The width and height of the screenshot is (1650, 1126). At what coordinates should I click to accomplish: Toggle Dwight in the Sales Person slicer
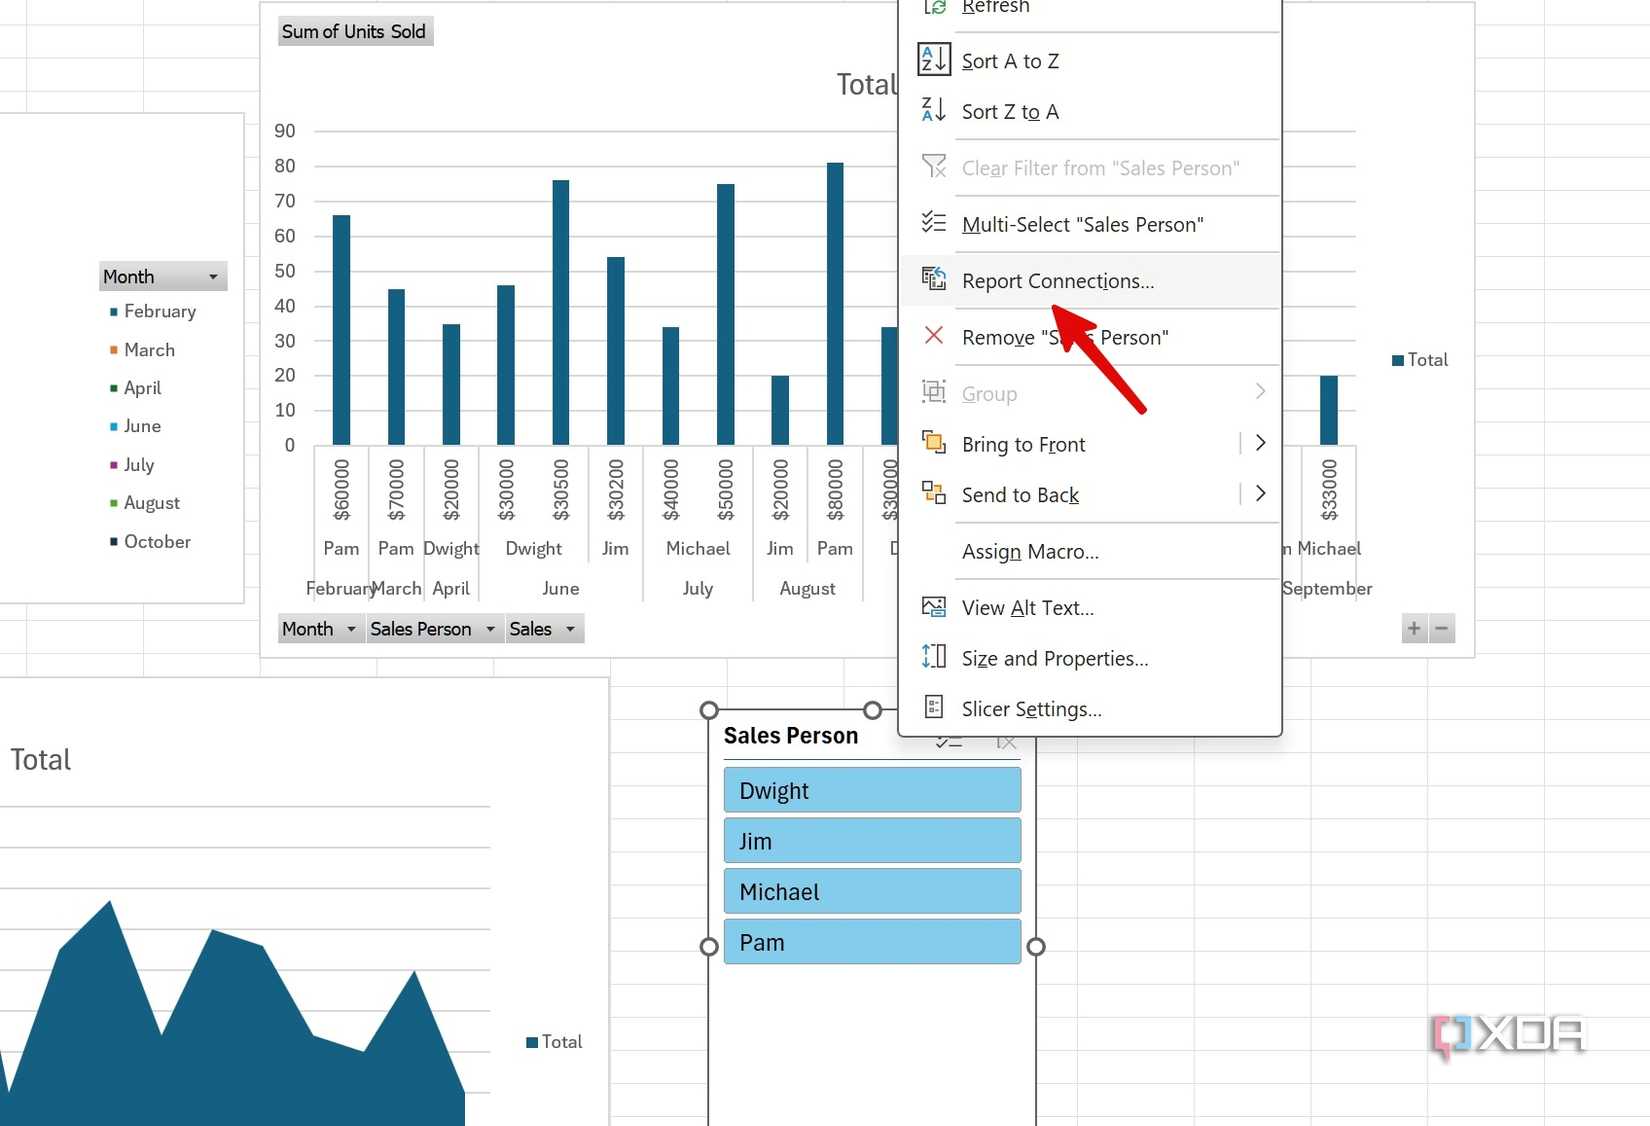pyautogui.click(x=871, y=790)
